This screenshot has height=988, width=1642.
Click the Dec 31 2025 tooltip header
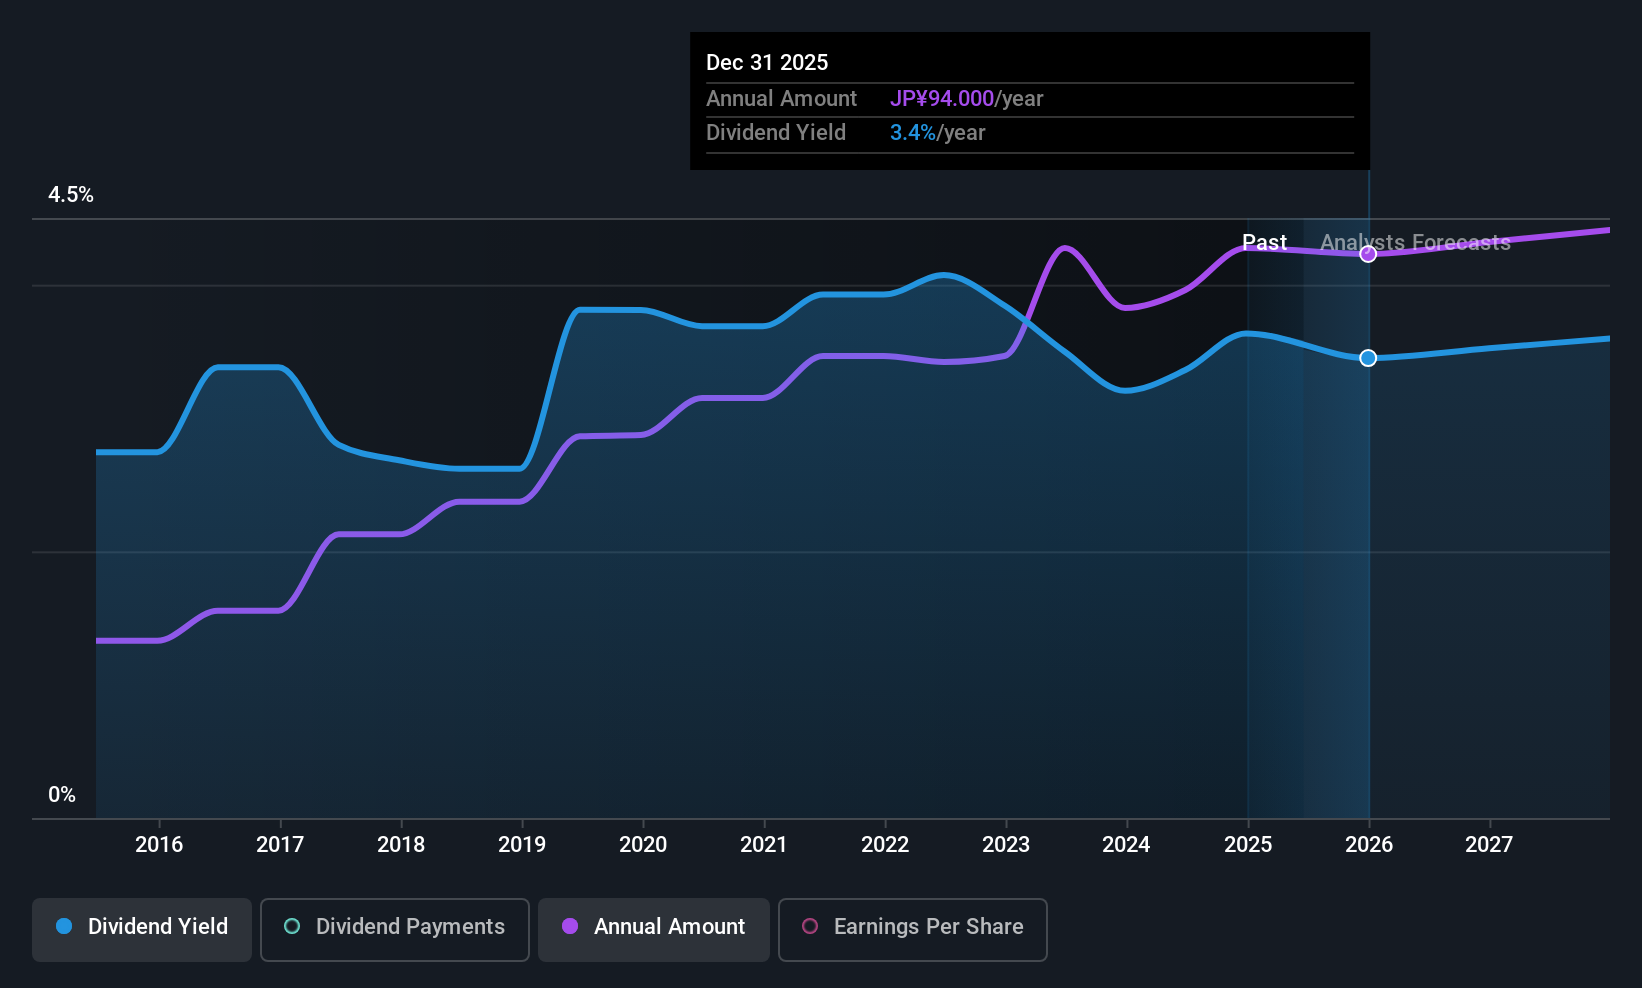point(767,62)
